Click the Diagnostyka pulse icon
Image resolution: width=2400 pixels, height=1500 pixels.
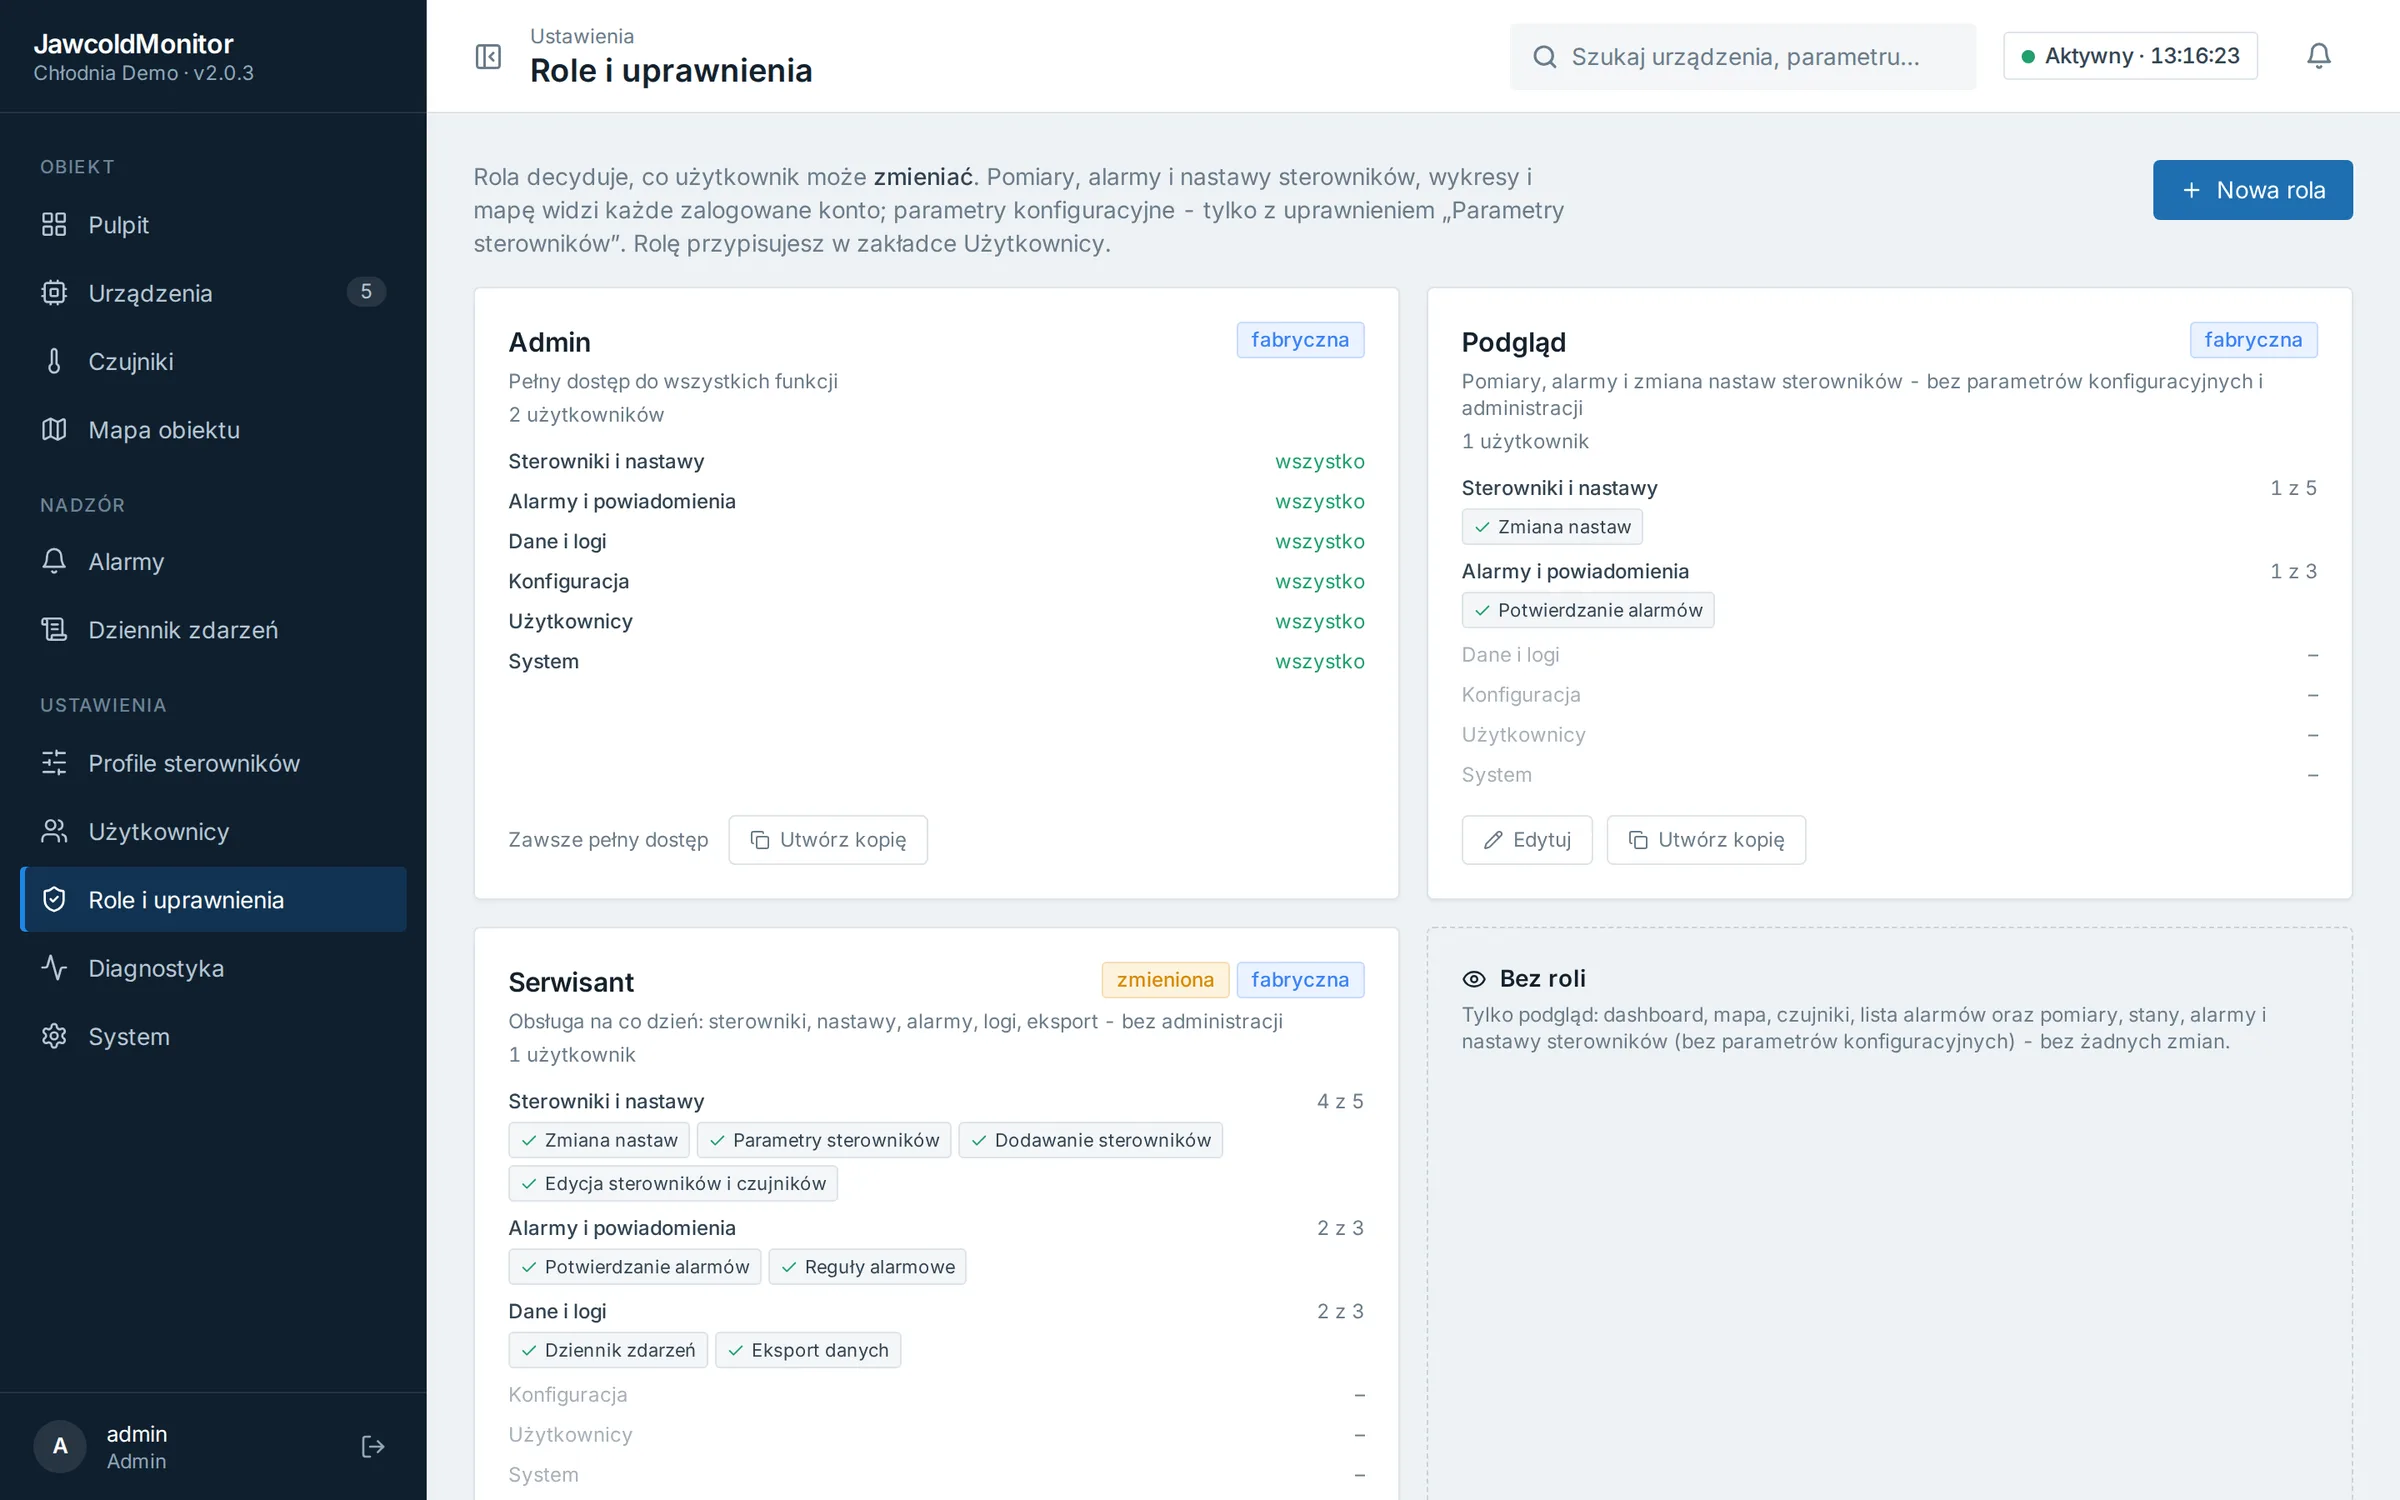point(54,968)
